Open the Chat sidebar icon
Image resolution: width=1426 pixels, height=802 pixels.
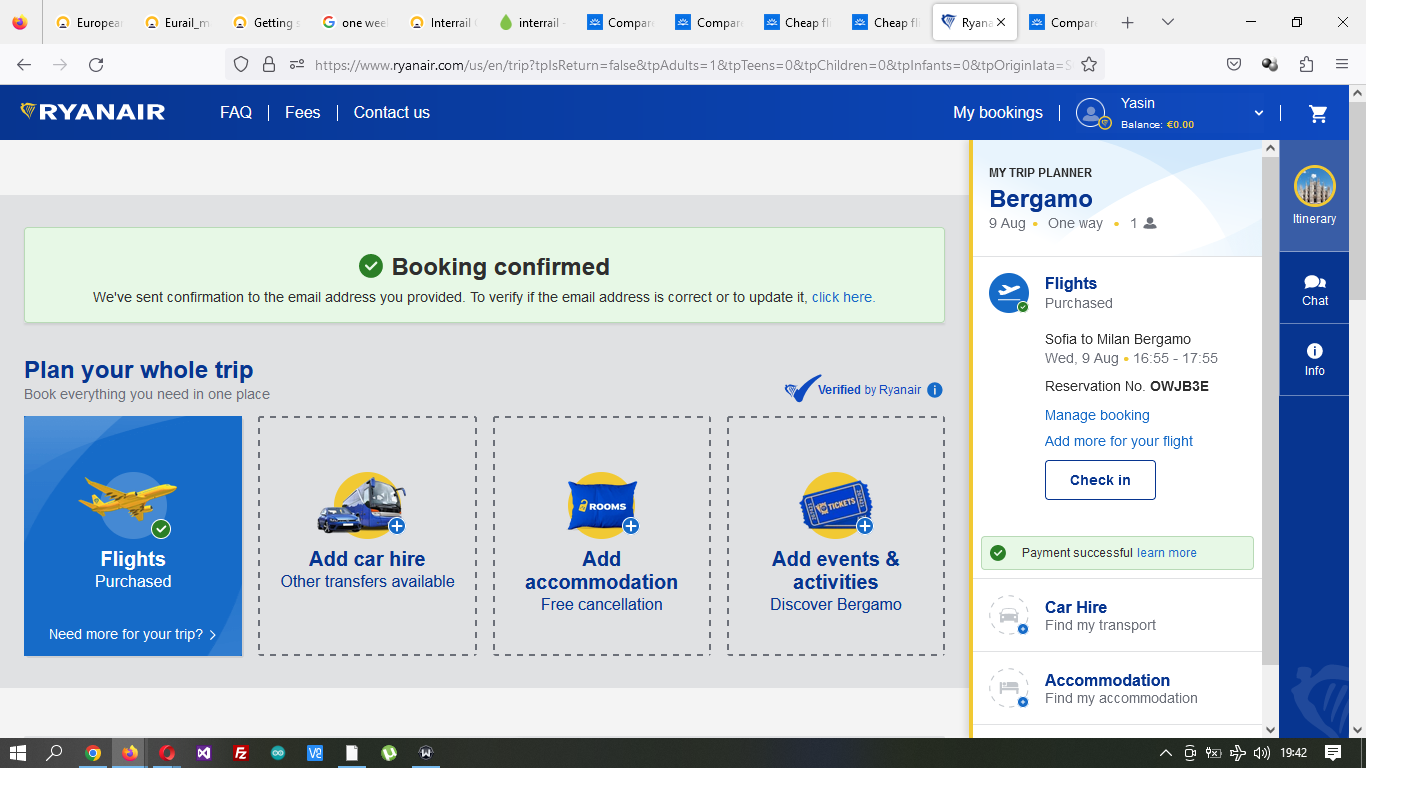pyautogui.click(x=1314, y=289)
